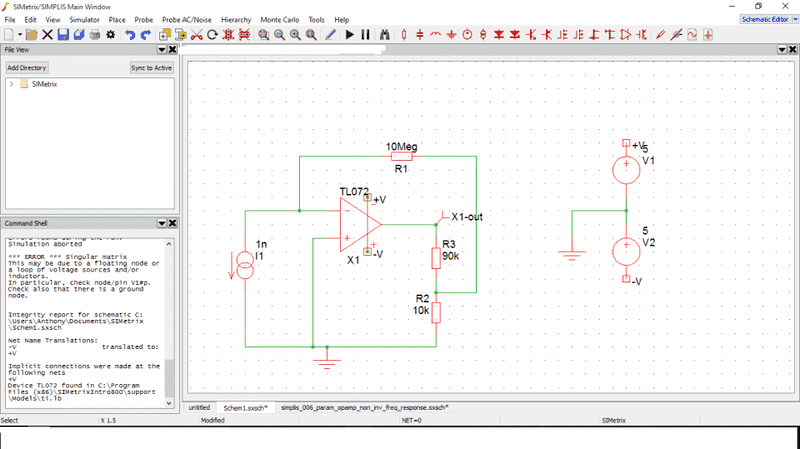This screenshot has height=449, width=800.
Task: Click the Modified status bar text
Action: pyautogui.click(x=213, y=420)
